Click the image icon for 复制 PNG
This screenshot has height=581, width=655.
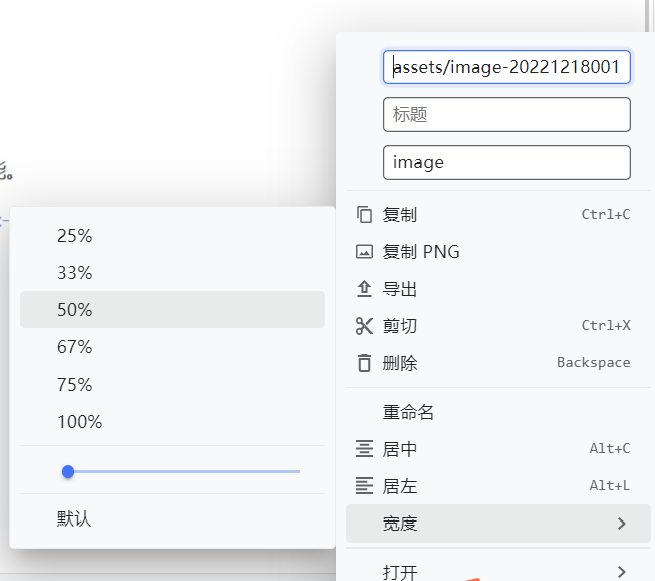[x=364, y=252]
